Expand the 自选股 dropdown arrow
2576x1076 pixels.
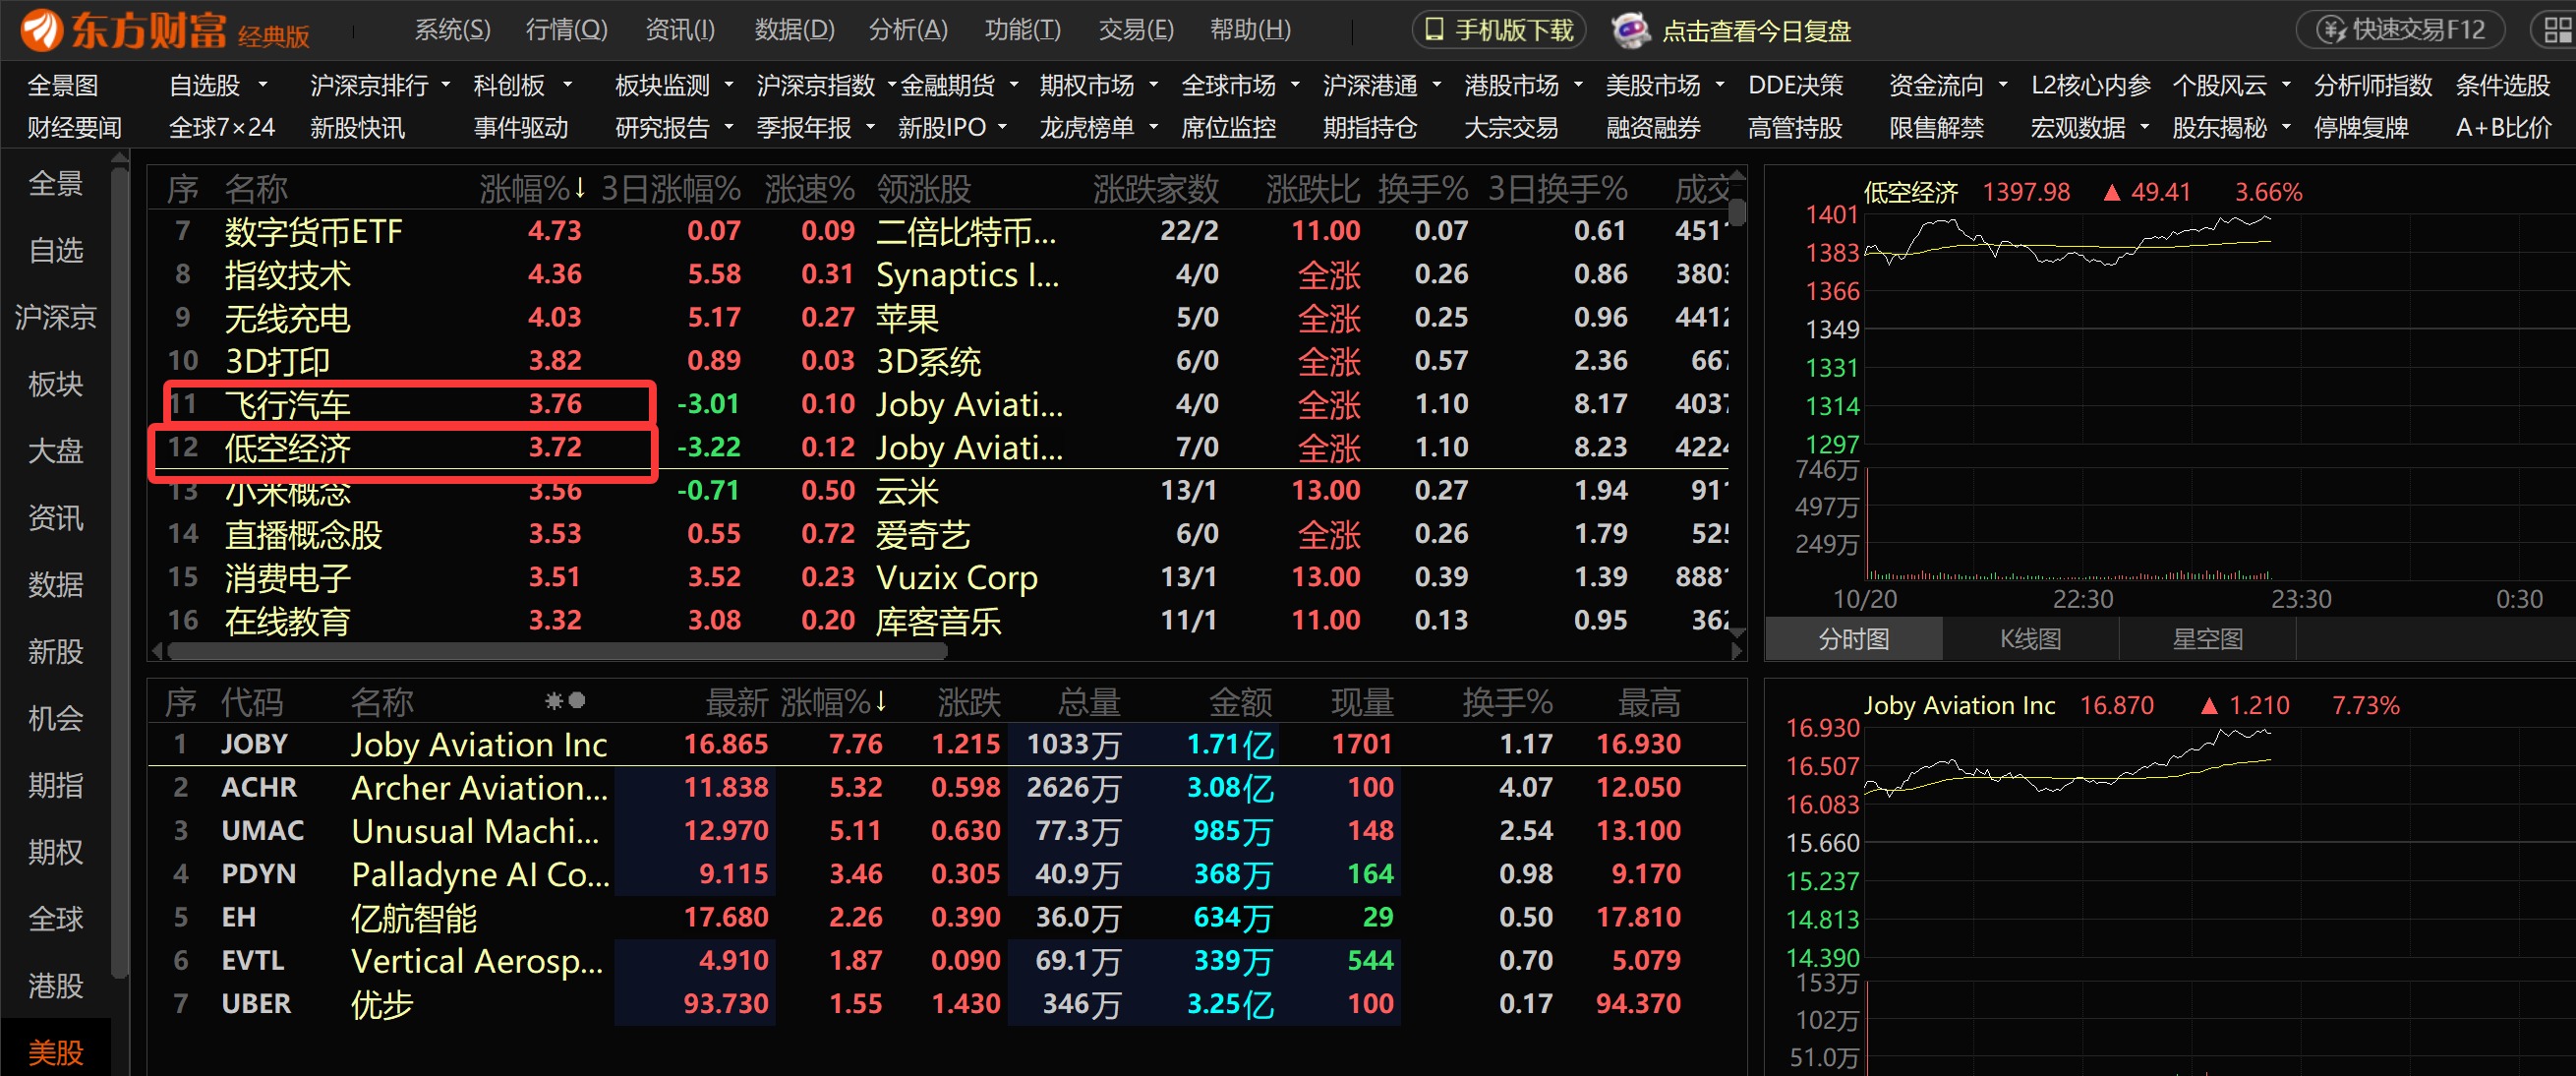click(x=263, y=86)
